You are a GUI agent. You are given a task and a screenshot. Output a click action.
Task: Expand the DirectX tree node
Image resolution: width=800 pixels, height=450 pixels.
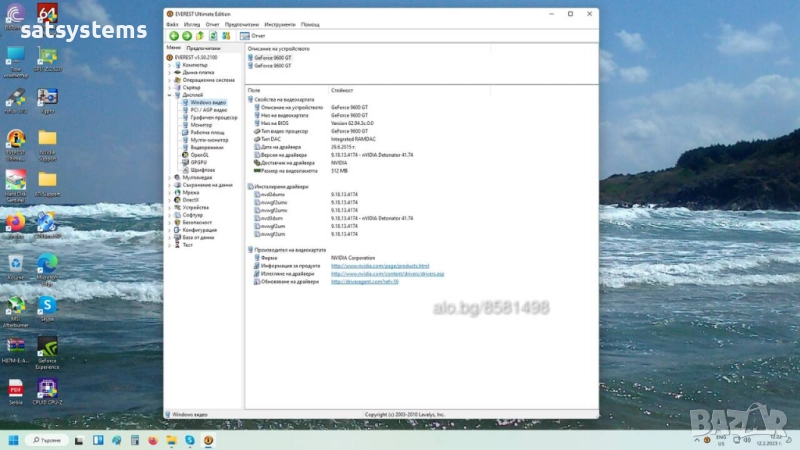[x=168, y=200]
